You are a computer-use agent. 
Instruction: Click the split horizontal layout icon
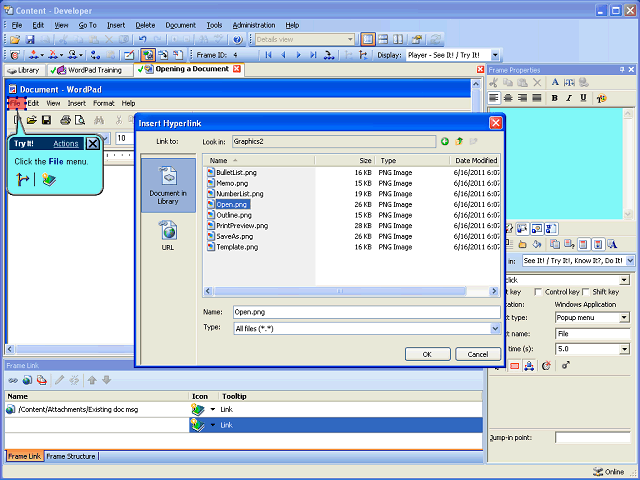[383, 40]
